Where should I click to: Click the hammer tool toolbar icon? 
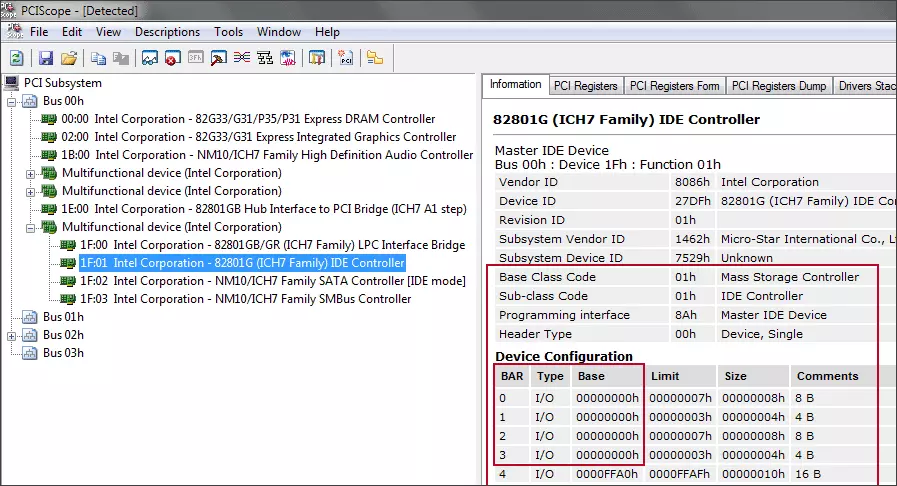219,58
